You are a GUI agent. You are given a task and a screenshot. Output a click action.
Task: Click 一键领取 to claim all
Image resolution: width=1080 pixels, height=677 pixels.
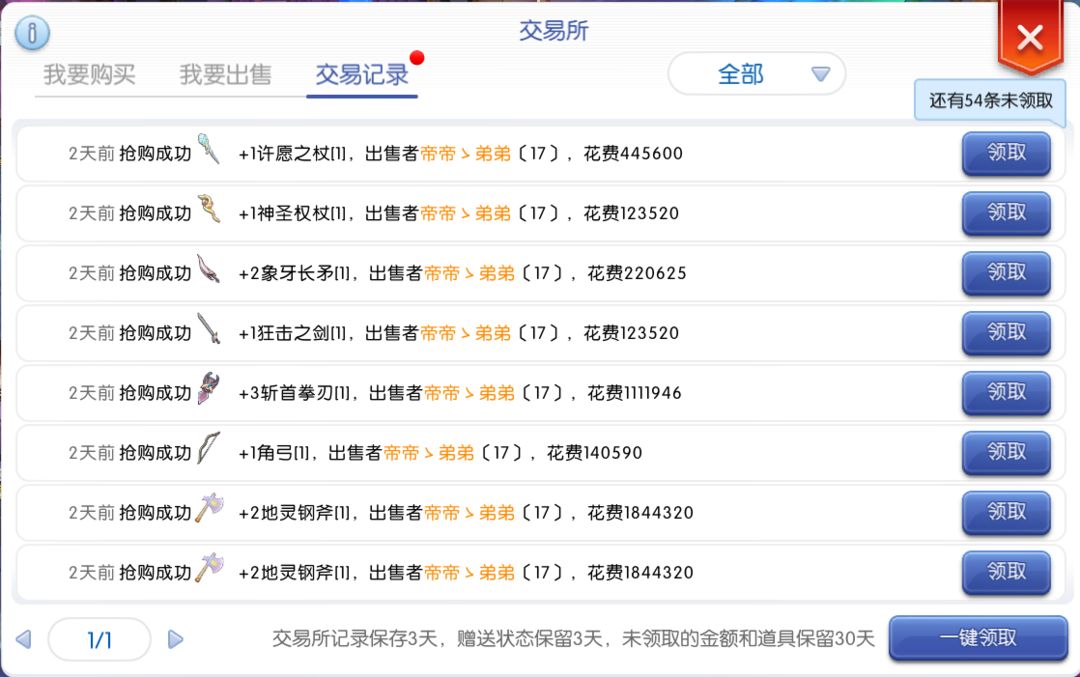(978, 638)
